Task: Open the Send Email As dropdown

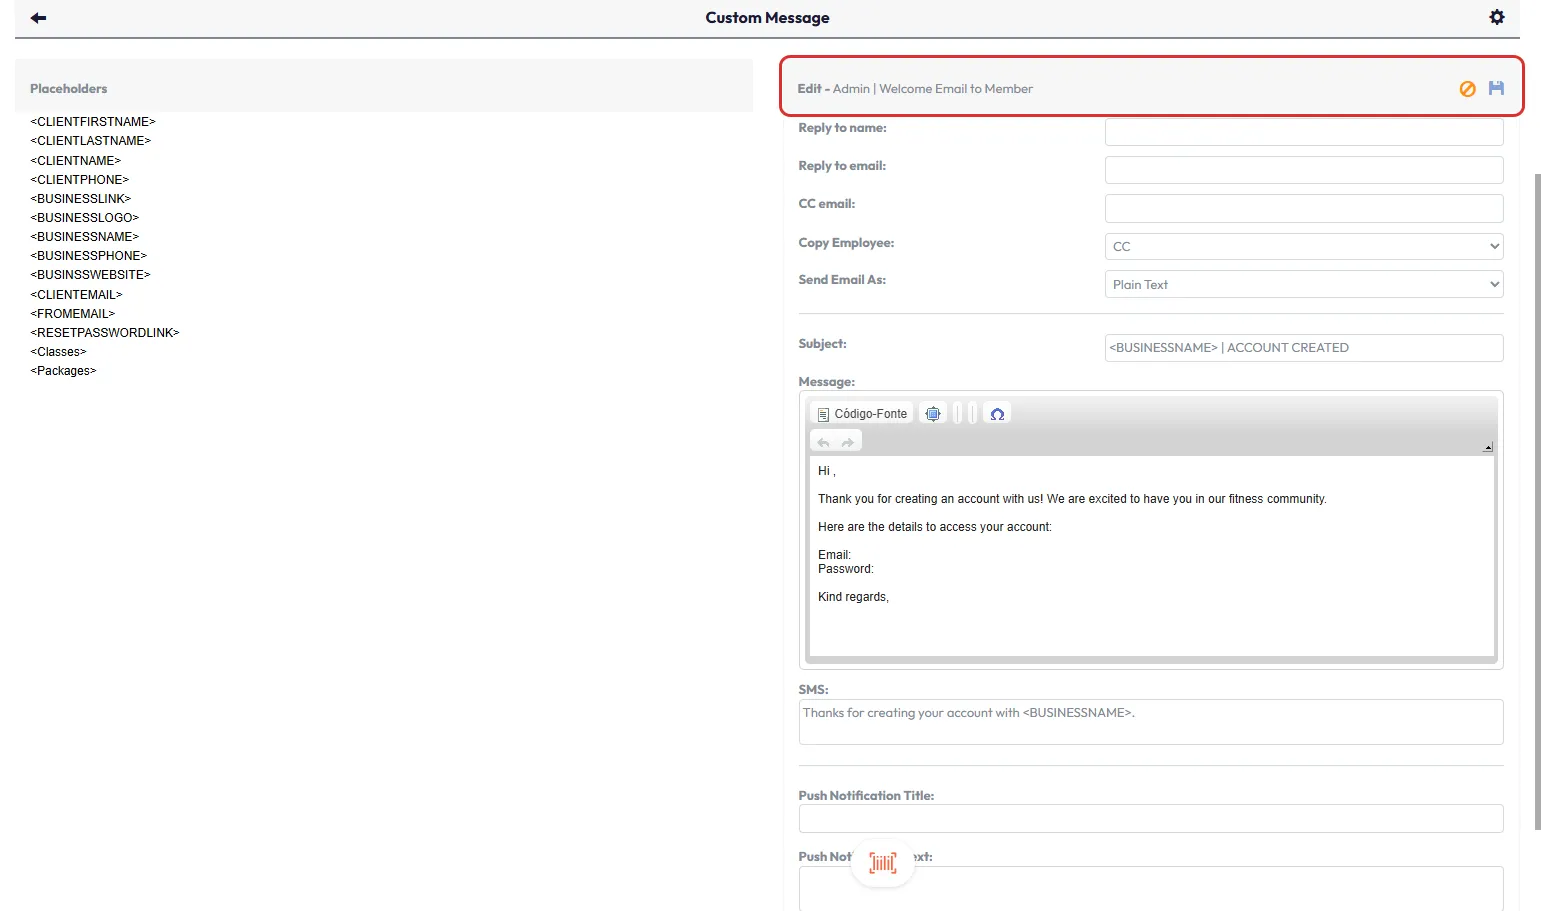Action: pos(1303,284)
